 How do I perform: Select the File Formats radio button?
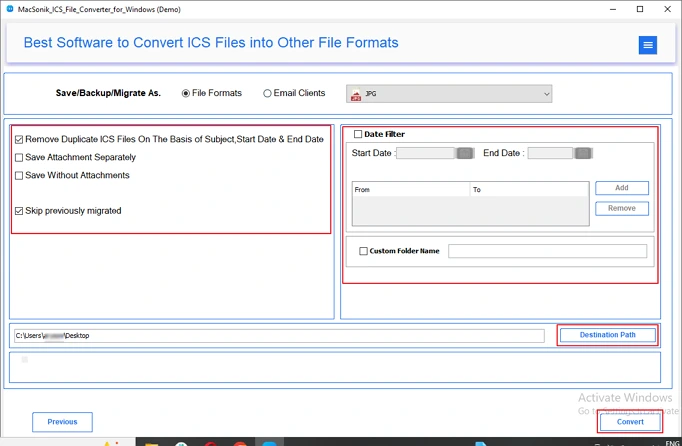(x=186, y=93)
